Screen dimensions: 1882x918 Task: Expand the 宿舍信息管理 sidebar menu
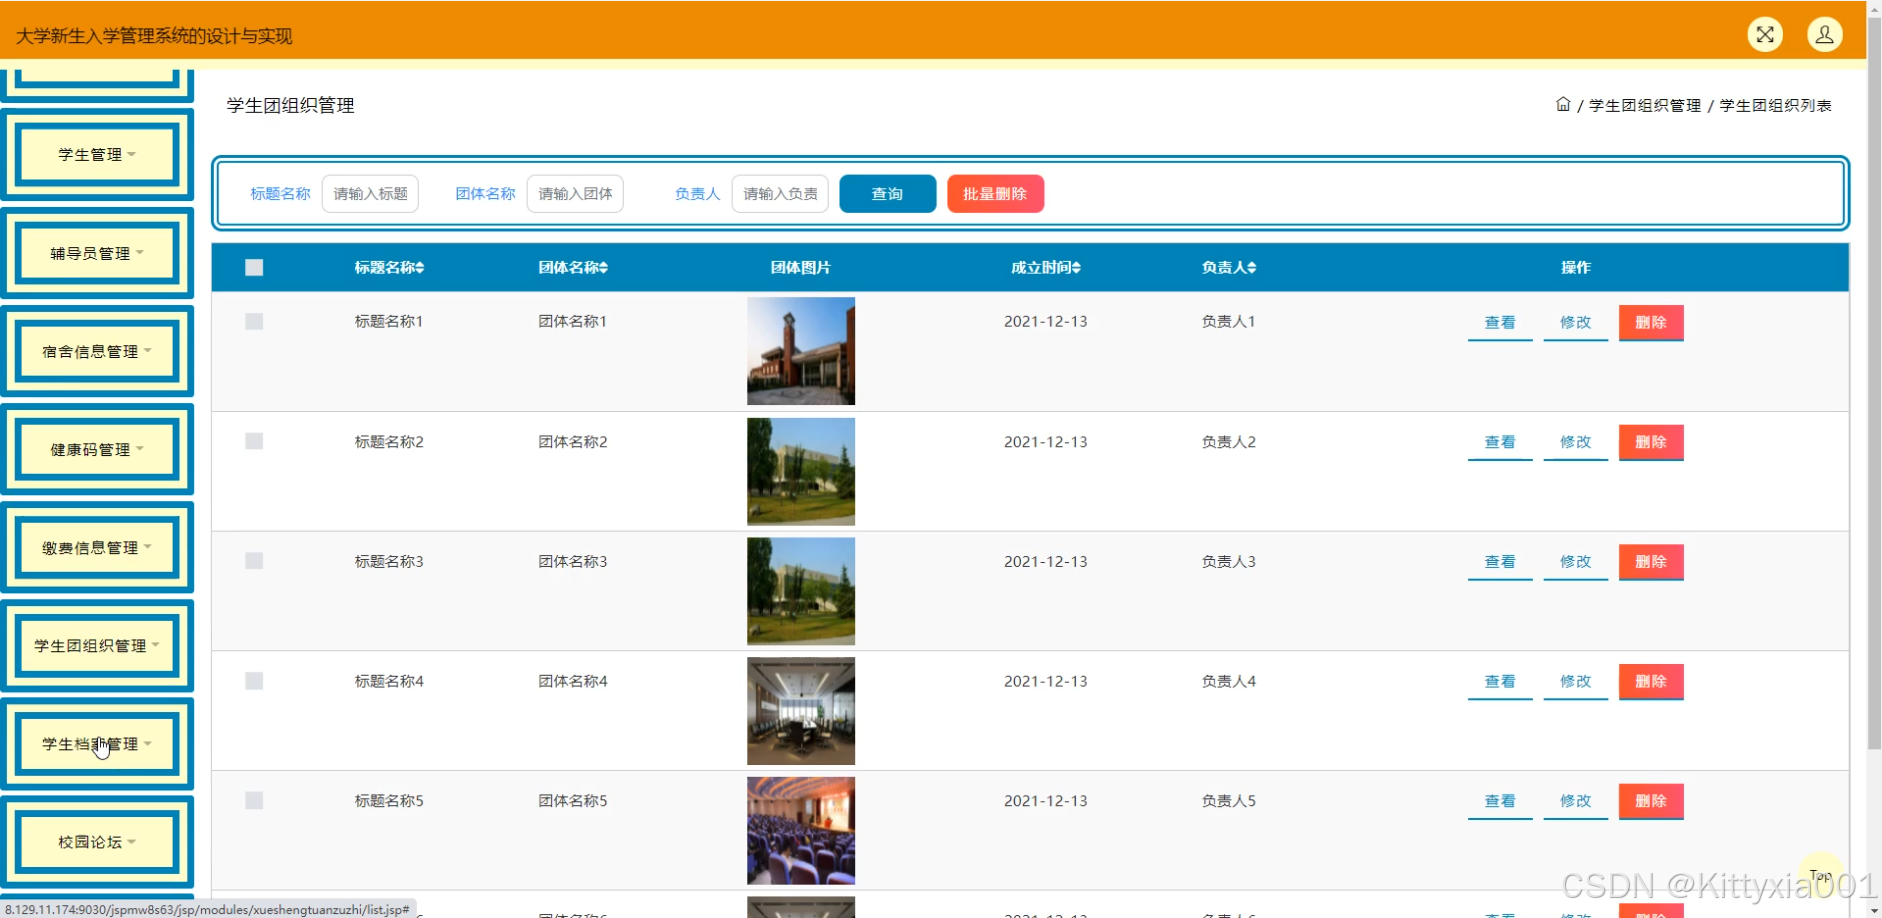point(97,351)
